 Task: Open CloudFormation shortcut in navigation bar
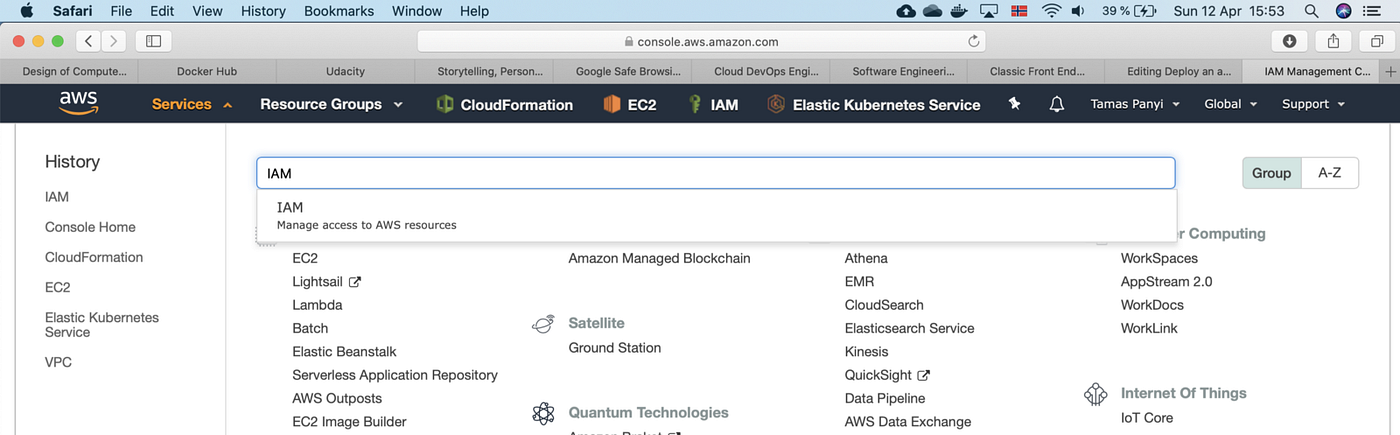click(505, 104)
